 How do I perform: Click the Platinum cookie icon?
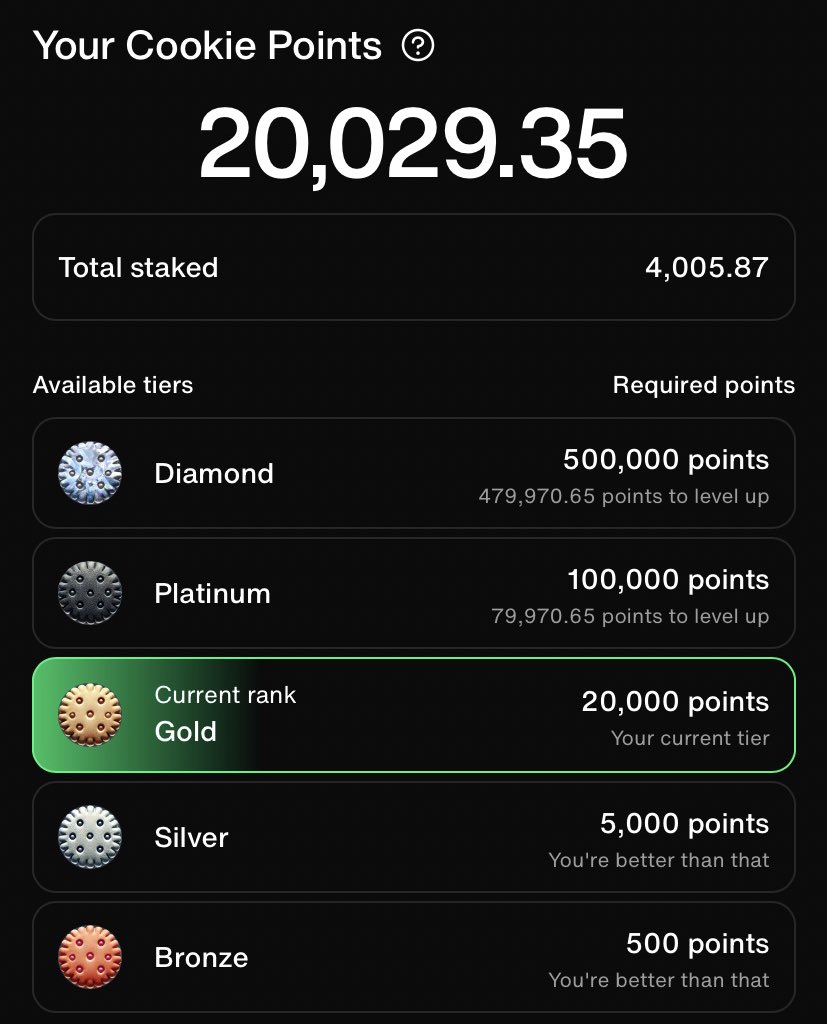point(90,593)
